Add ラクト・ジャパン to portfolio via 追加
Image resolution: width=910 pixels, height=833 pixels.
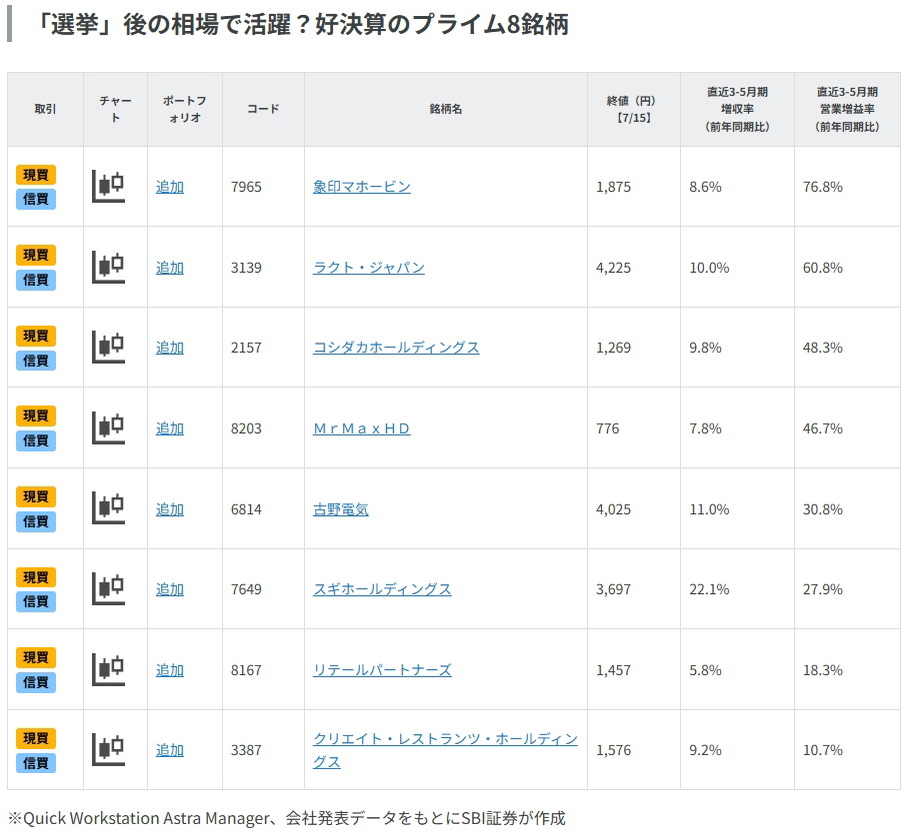pyautogui.click(x=170, y=268)
